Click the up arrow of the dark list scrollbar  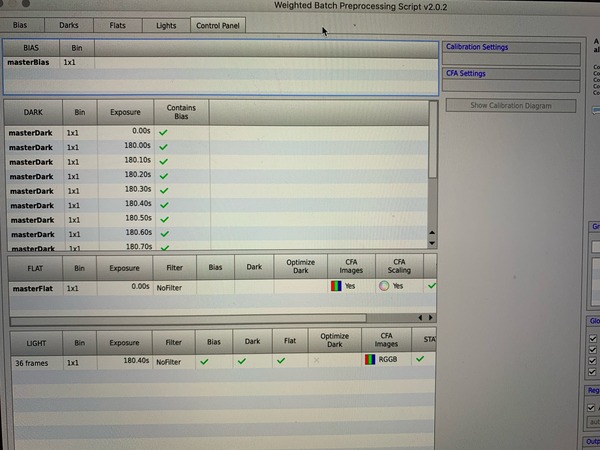[432, 233]
